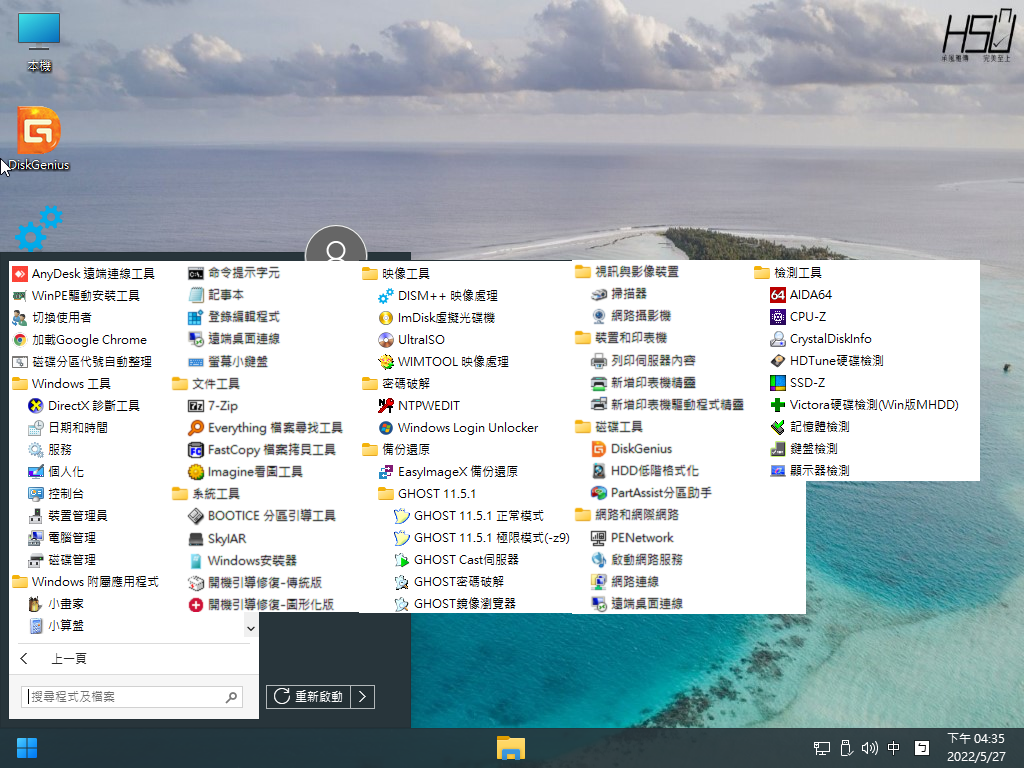Screen dimensions: 1024x768
Task: Open AnyDesk remote connection tool
Action: tap(84, 274)
